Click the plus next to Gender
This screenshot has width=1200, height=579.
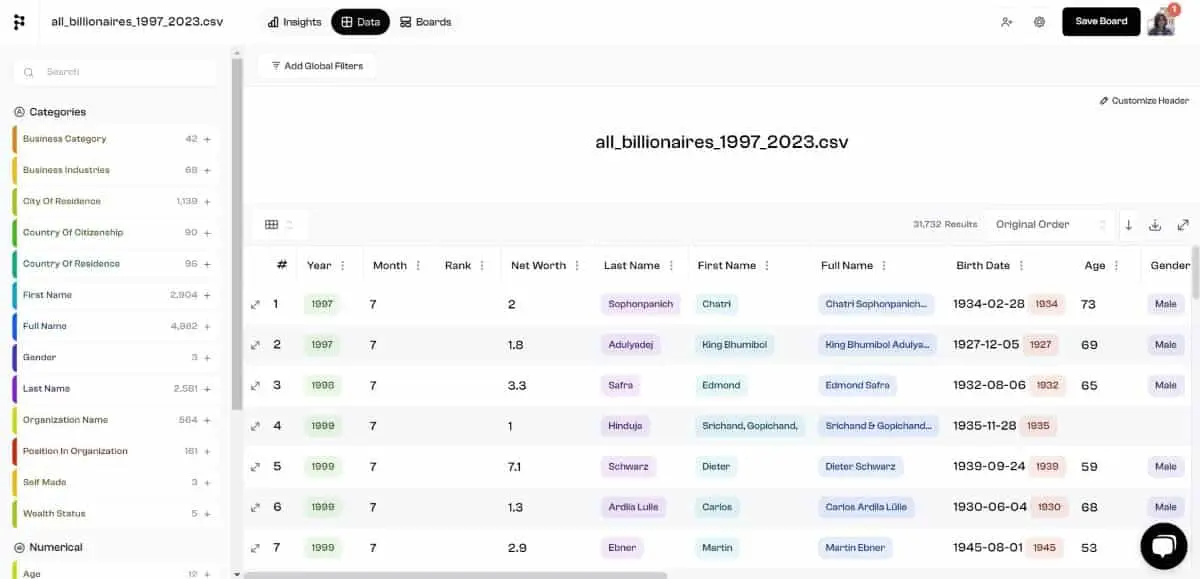click(x=206, y=357)
